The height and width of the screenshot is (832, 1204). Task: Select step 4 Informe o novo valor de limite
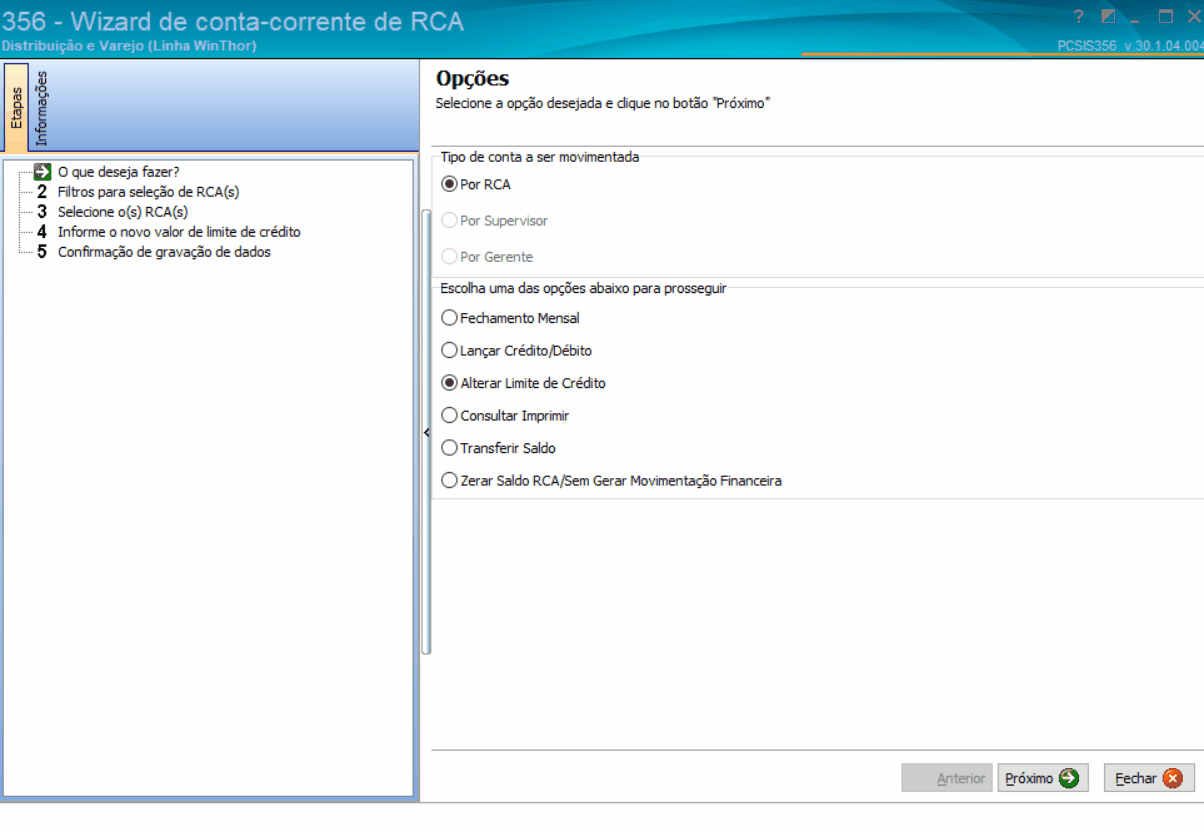(x=179, y=231)
